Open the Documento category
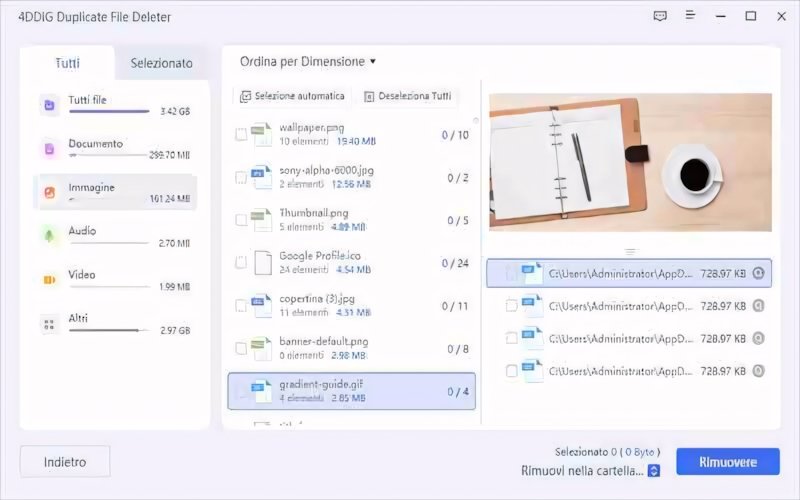 [x=115, y=149]
